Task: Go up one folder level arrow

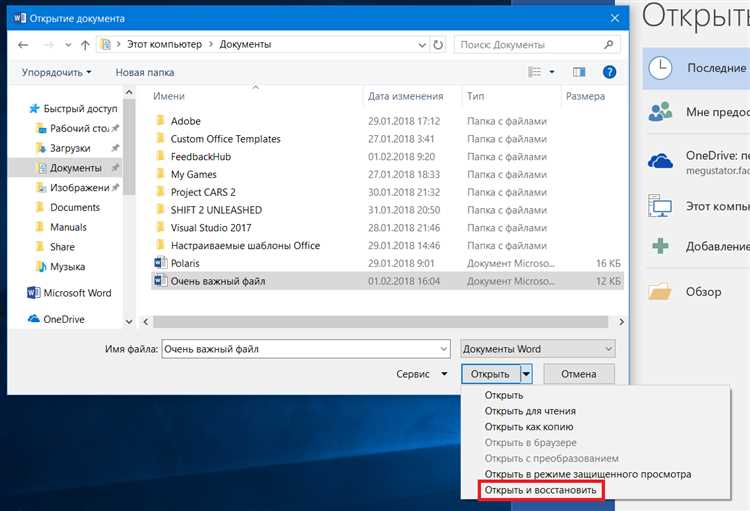Action: click(x=85, y=45)
